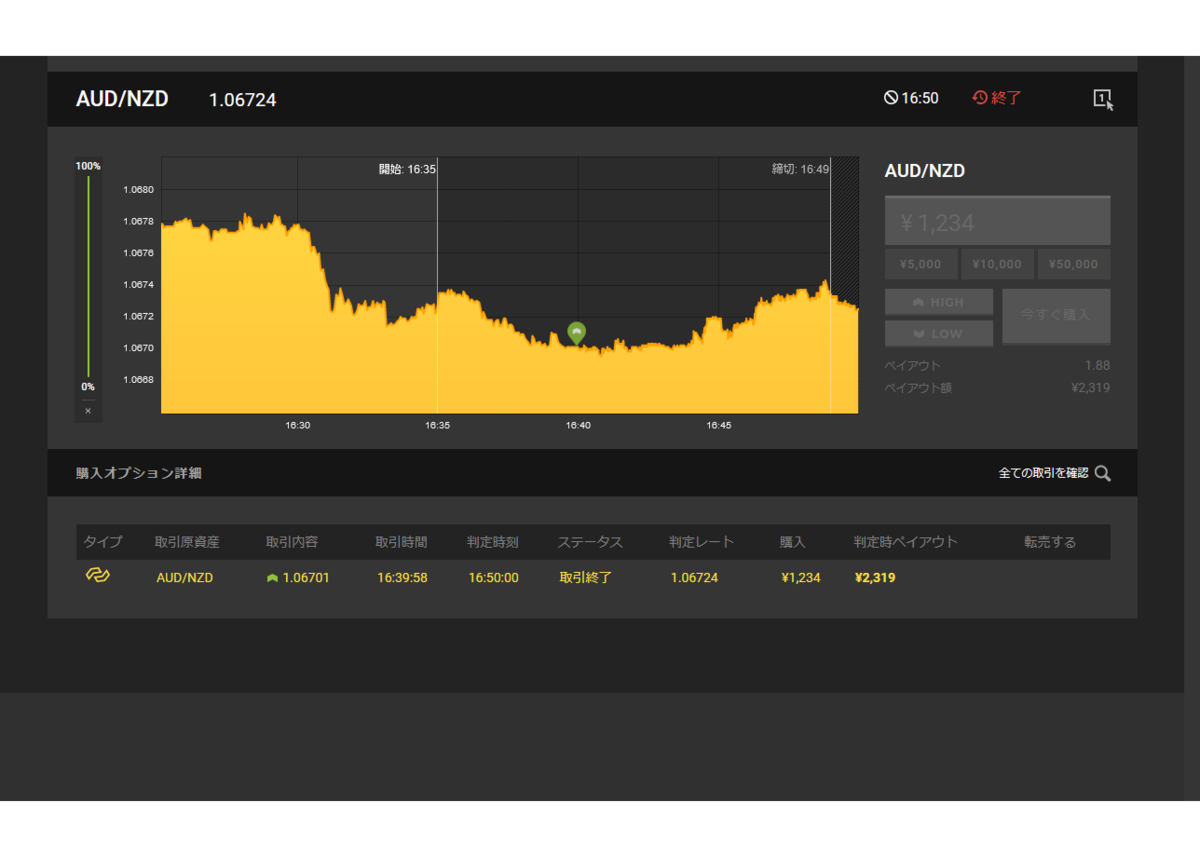The width and height of the screenshot is (1200, 856).
Task: Click the 16:39:58 trade time cell
Action: pyautogui.click(x=402, y=578)
